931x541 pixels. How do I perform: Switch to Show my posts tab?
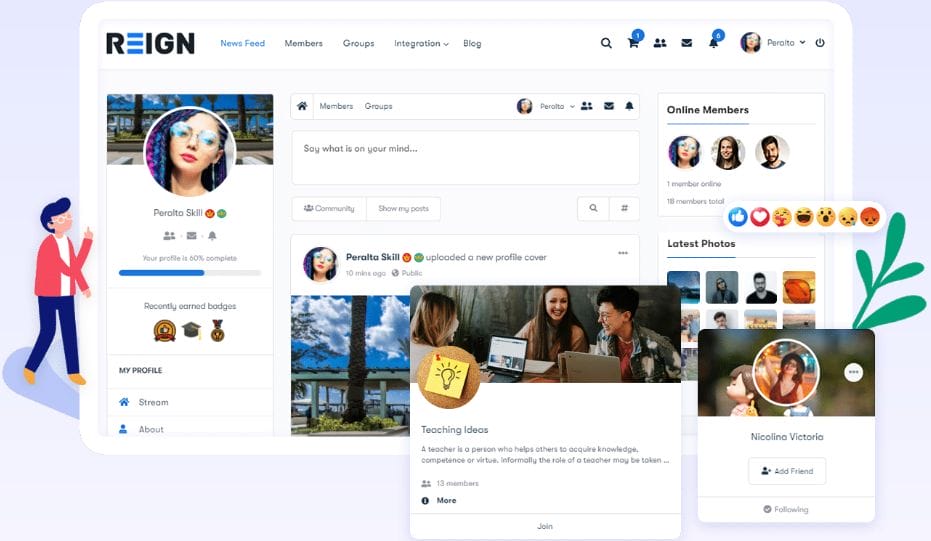(404, 208)
